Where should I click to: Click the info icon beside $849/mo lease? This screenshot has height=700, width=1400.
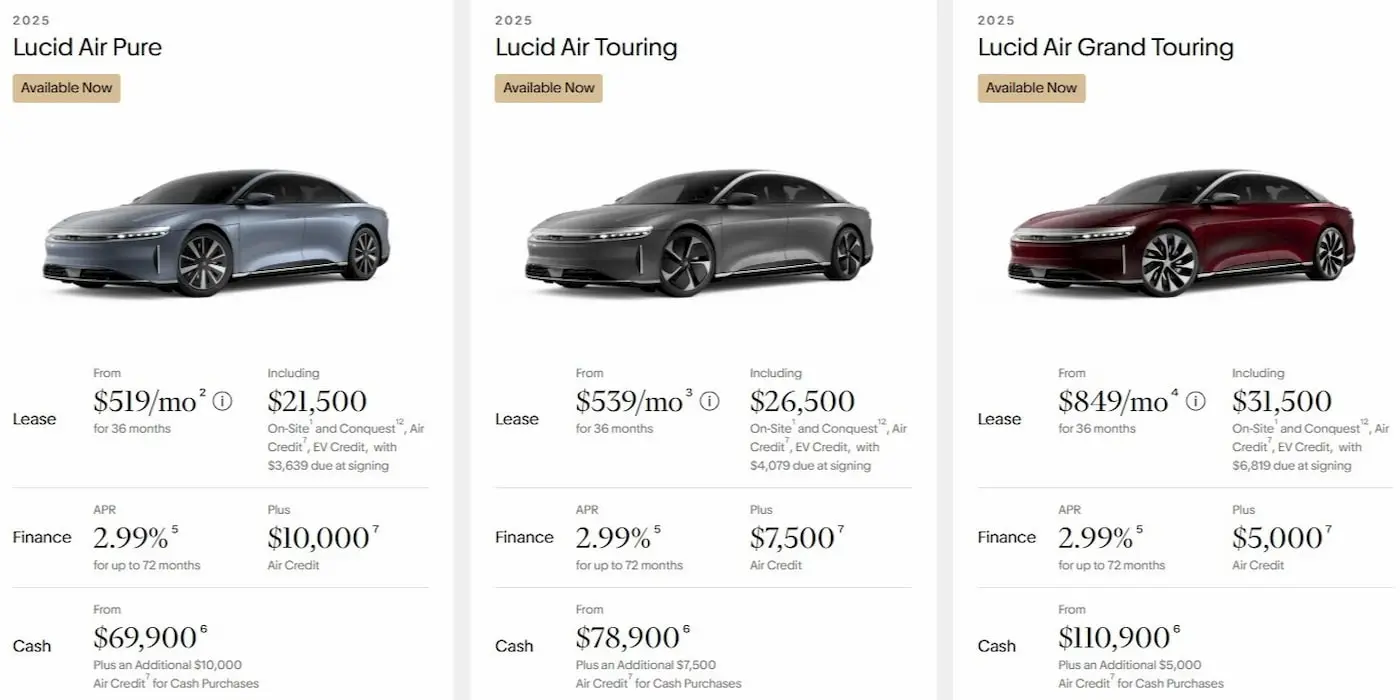(x=1195, y=401)
